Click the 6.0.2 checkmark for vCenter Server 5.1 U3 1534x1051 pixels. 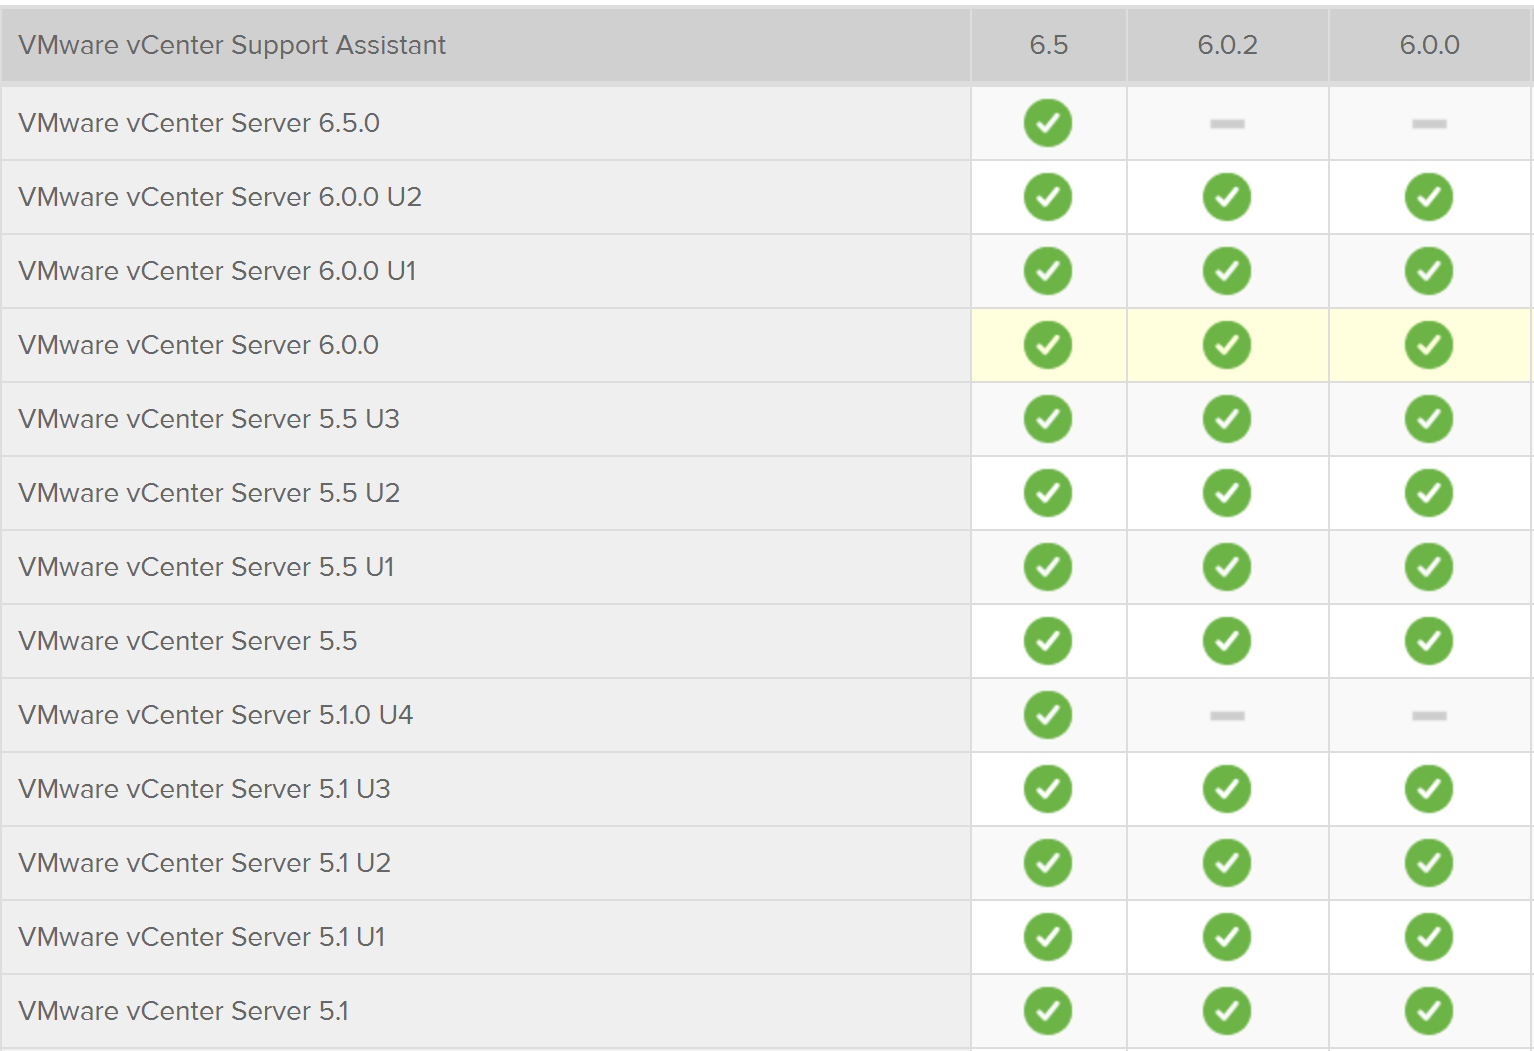[1227, 789]
